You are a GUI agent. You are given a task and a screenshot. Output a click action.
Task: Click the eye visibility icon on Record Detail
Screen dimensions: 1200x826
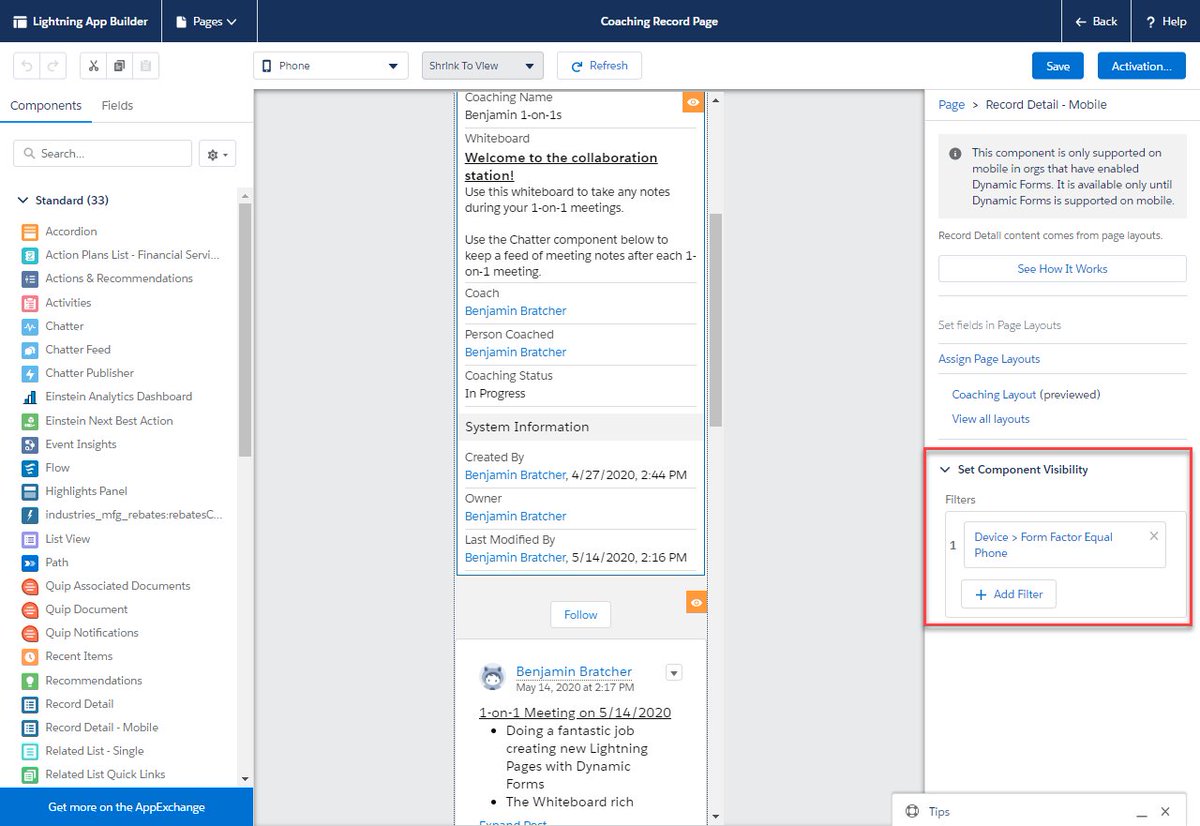tap(694, 102)
